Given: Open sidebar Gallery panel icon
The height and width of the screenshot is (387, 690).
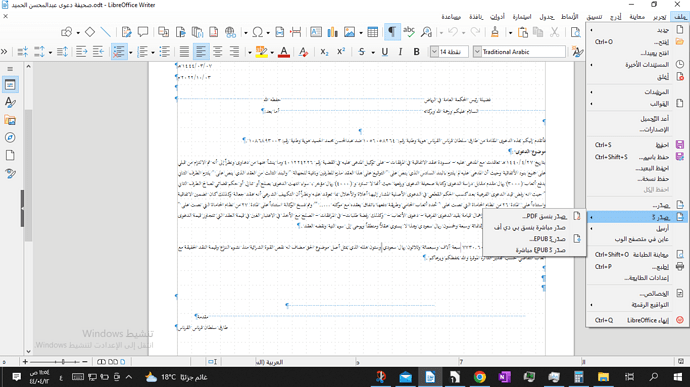Looking at the screenshot, I should 10,120.
